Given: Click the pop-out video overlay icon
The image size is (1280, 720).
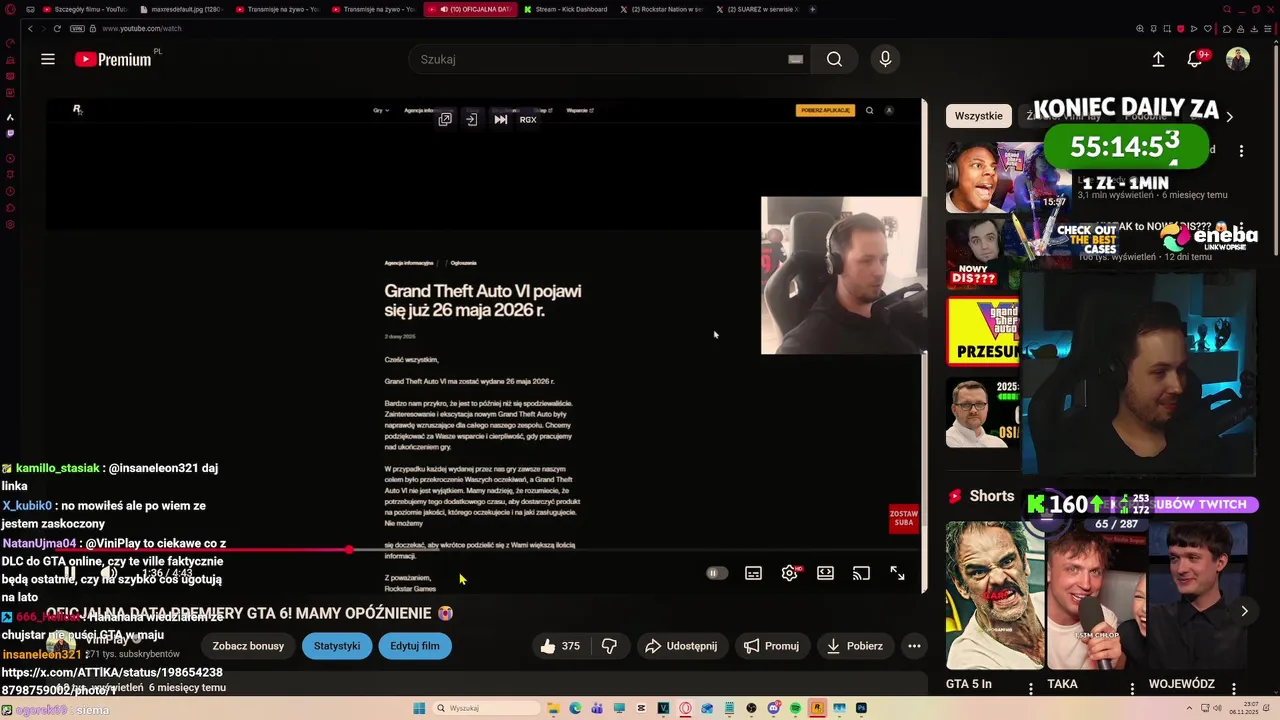Looking at the screenshot, I should 445,119.
